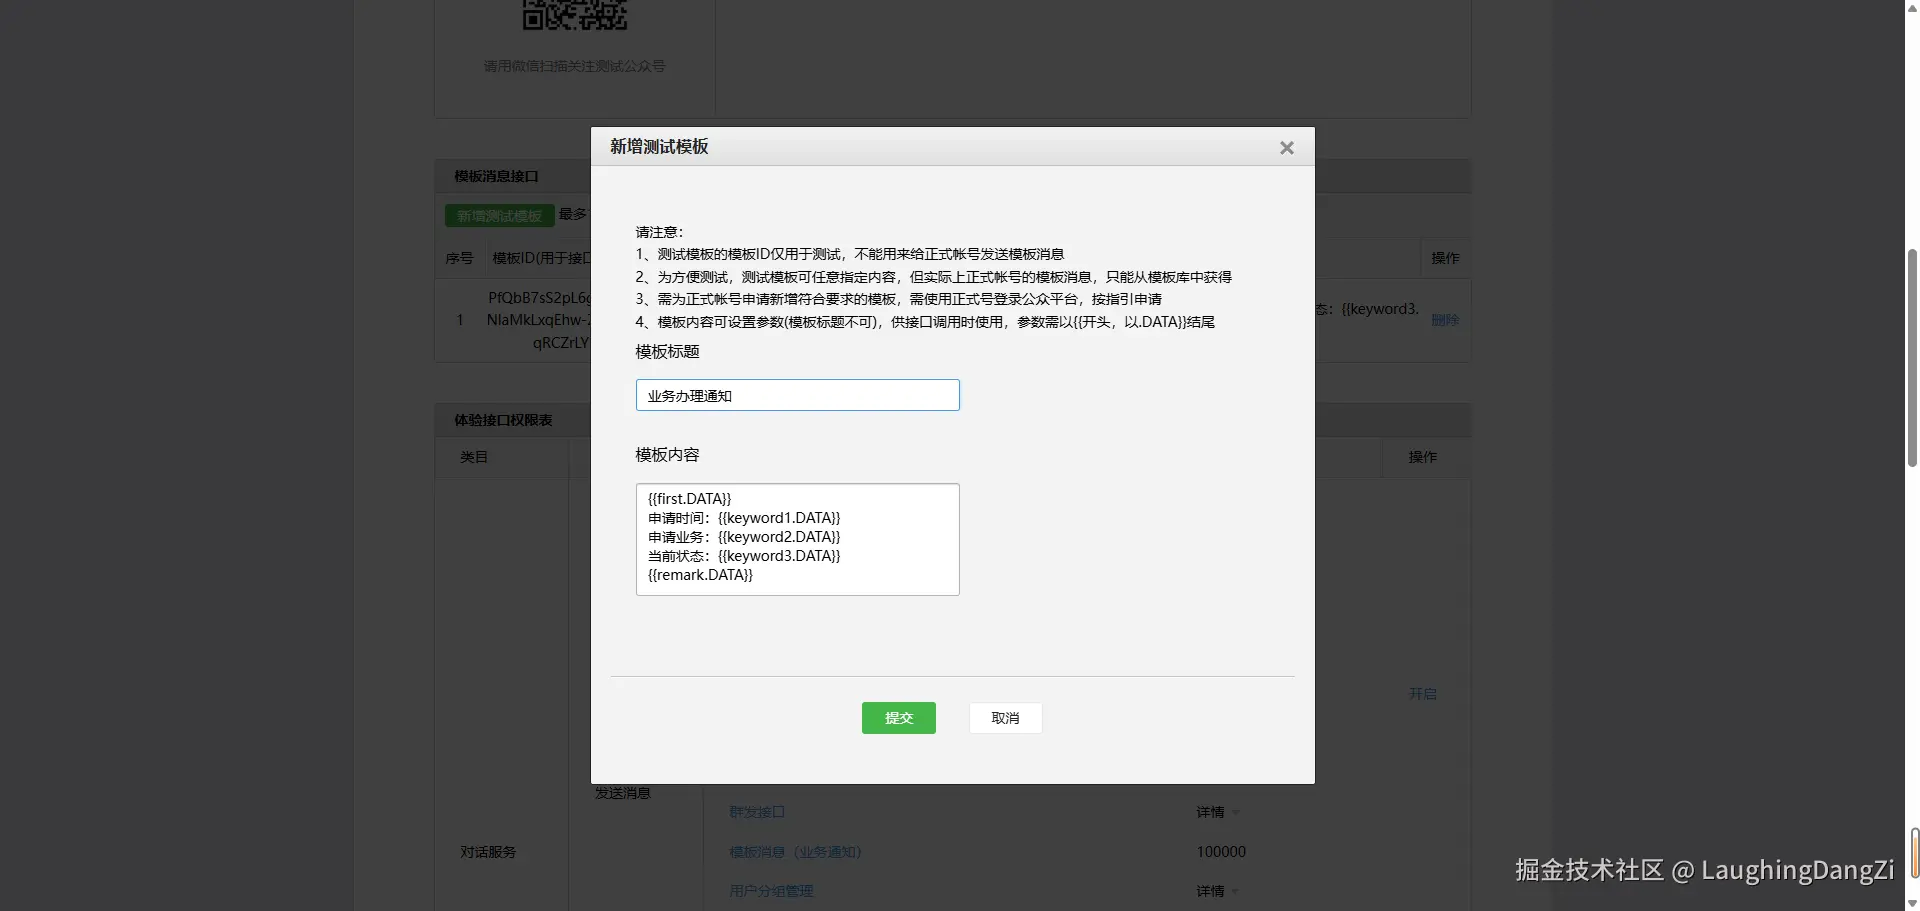Select note 1 about 模板ID仅用于测试

tap(850, 254)
